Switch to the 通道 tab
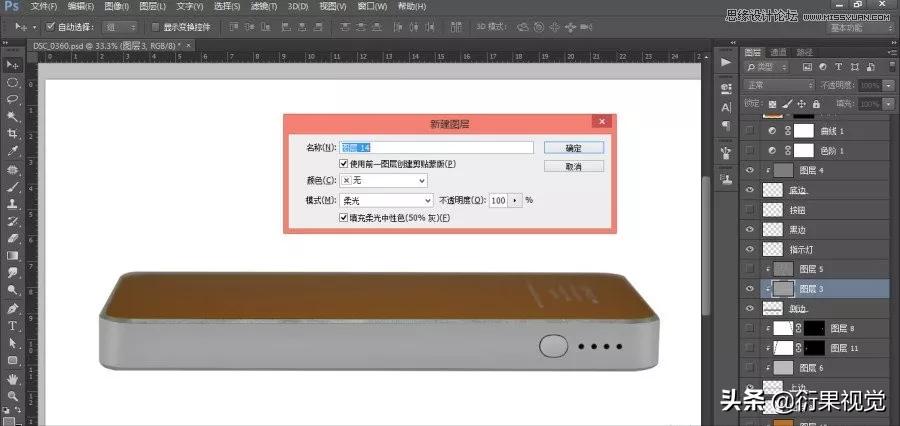The height and width of the screenshot is (426, 900). pos(778,52)
